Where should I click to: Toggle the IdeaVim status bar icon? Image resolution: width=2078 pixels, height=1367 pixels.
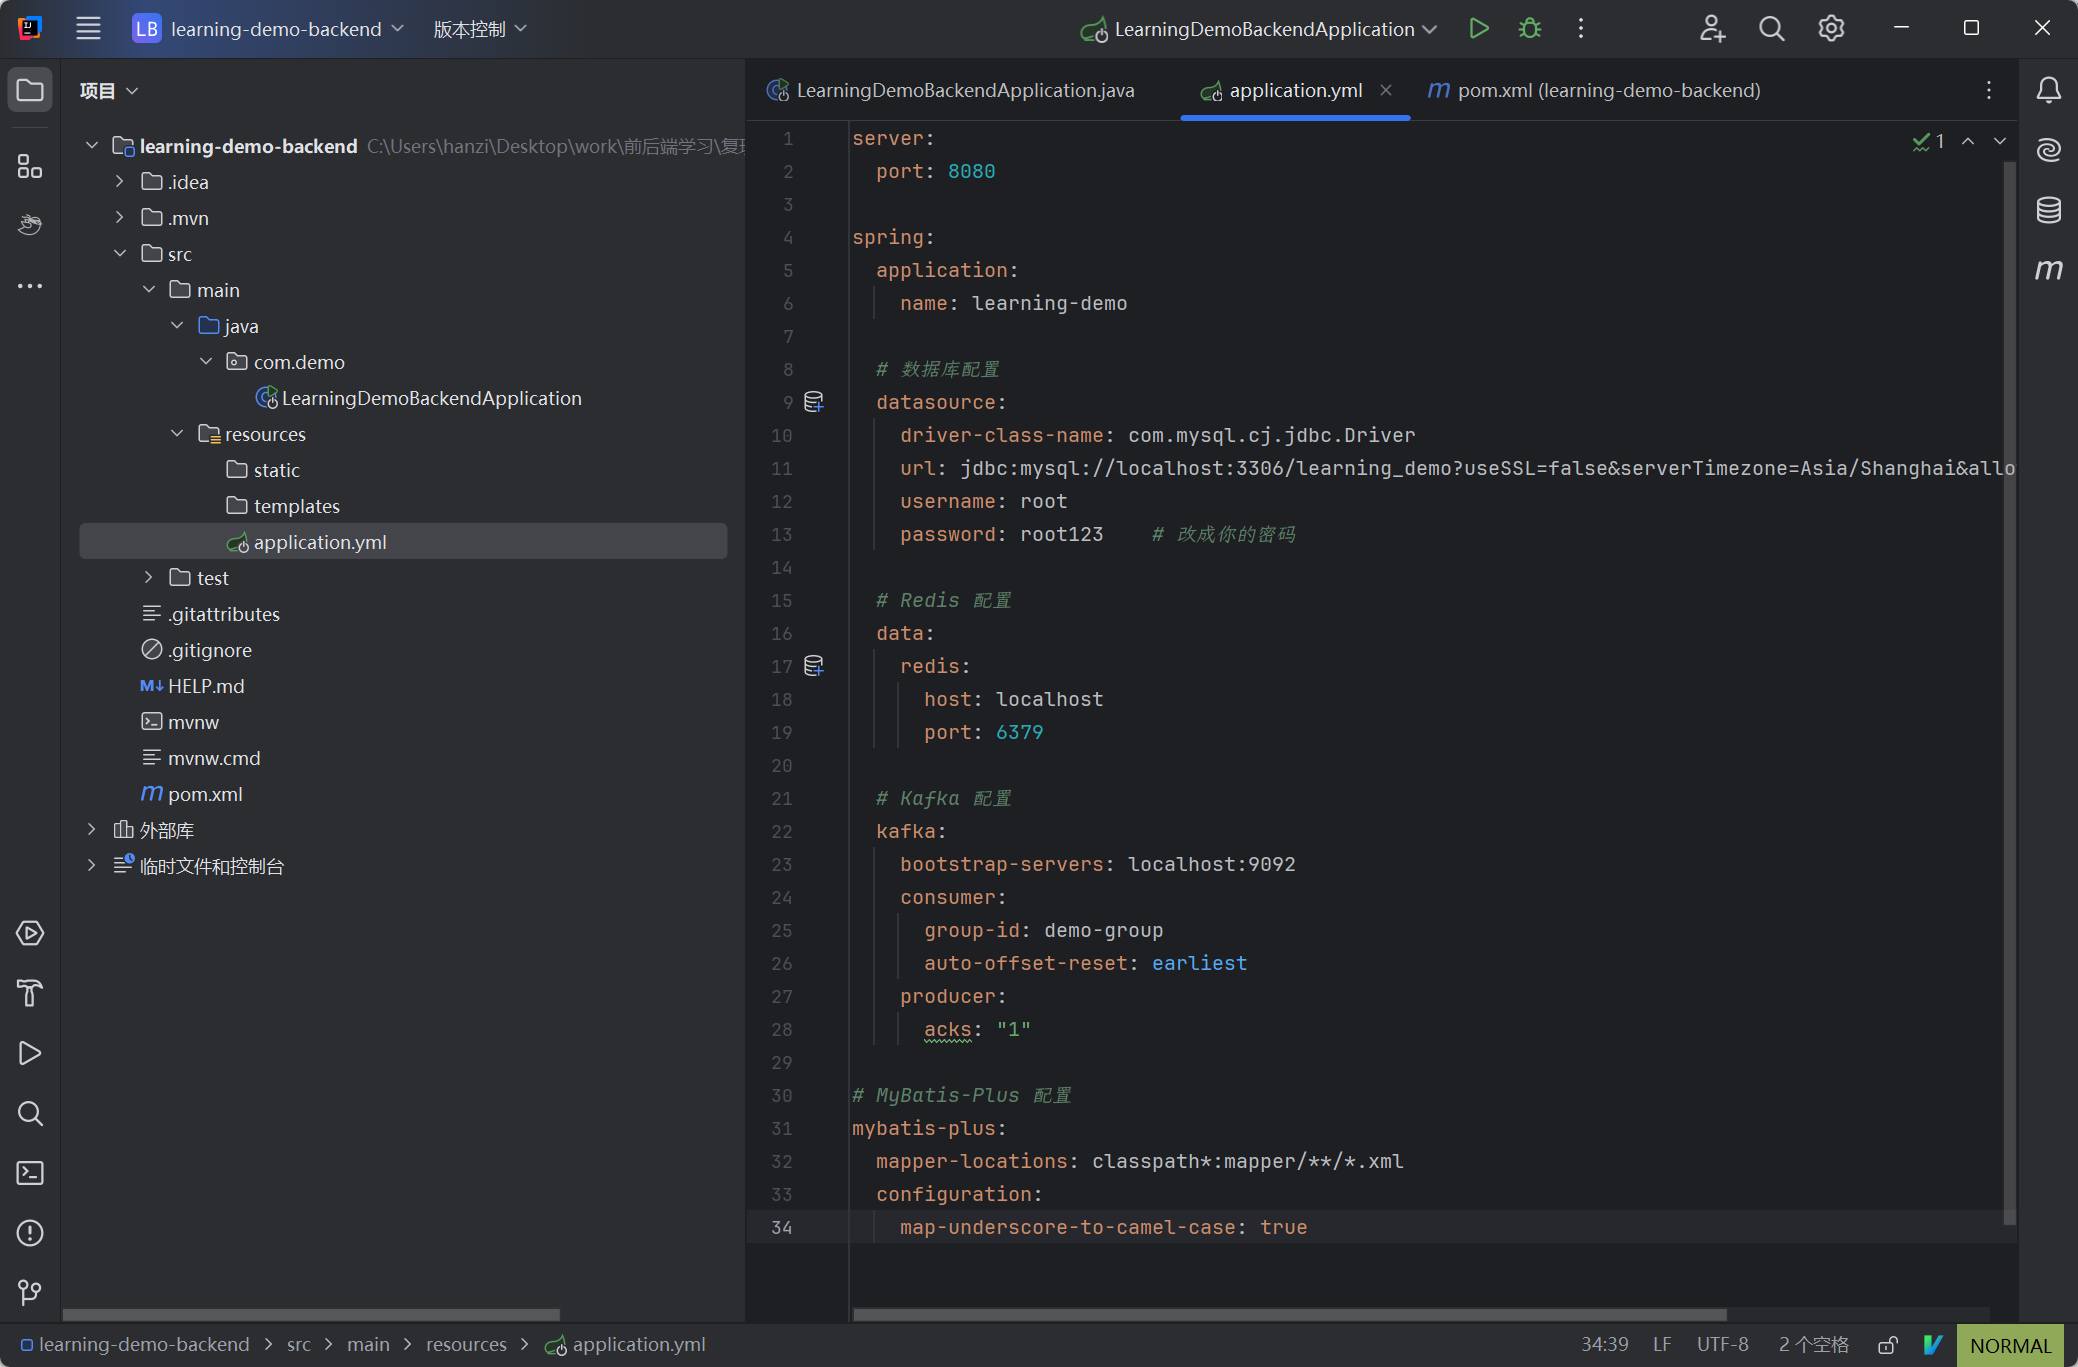tap(1932, 1345)
